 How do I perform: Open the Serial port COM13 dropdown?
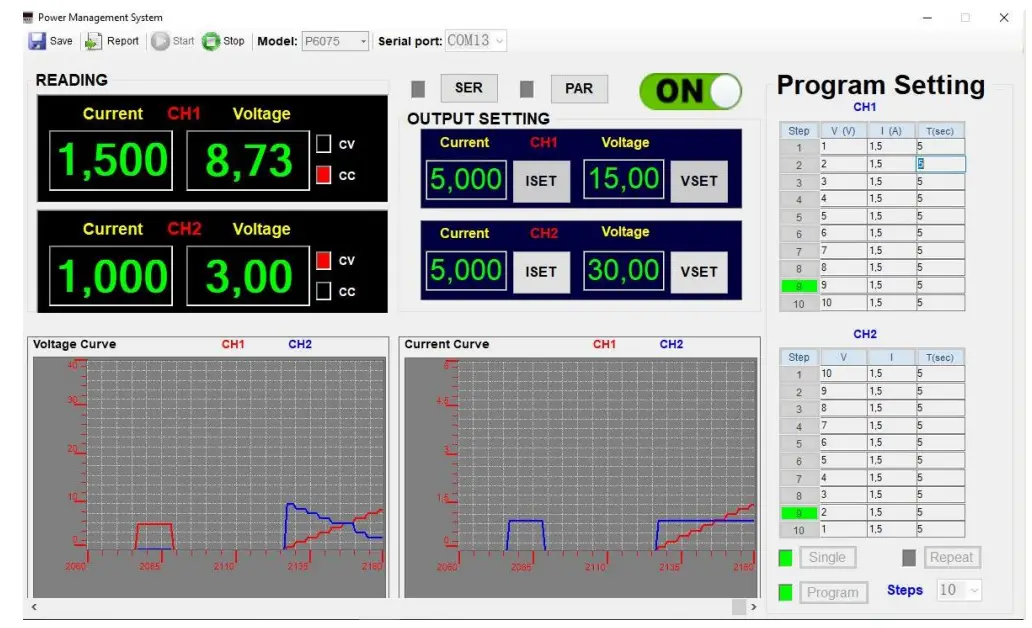[475, 41]
